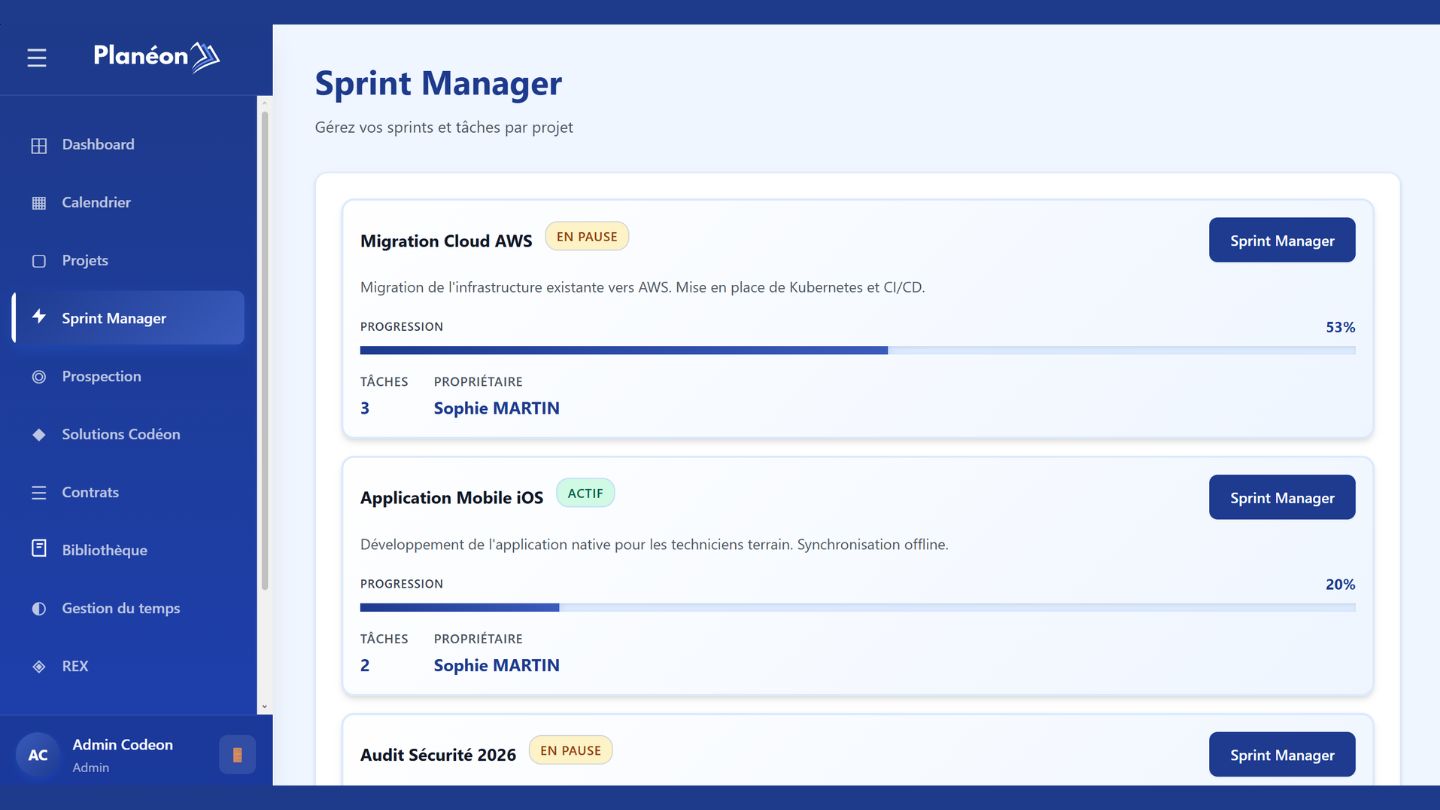Click task count 3 in Migration card
This screenshot has height=810, width=1440.
click(x=365, y=408)
